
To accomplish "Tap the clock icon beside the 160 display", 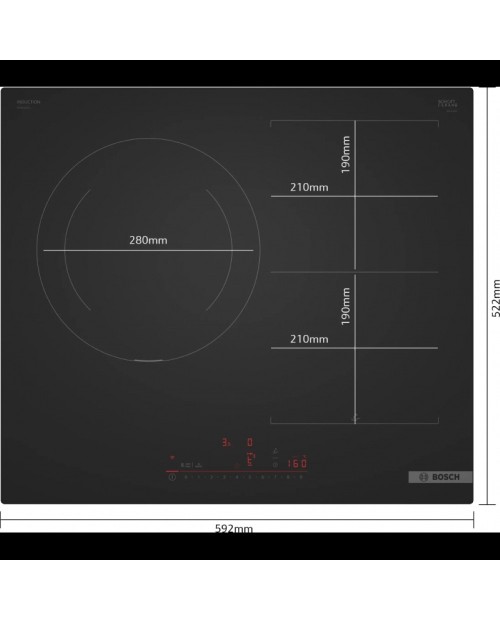I will tap(275, 465).
